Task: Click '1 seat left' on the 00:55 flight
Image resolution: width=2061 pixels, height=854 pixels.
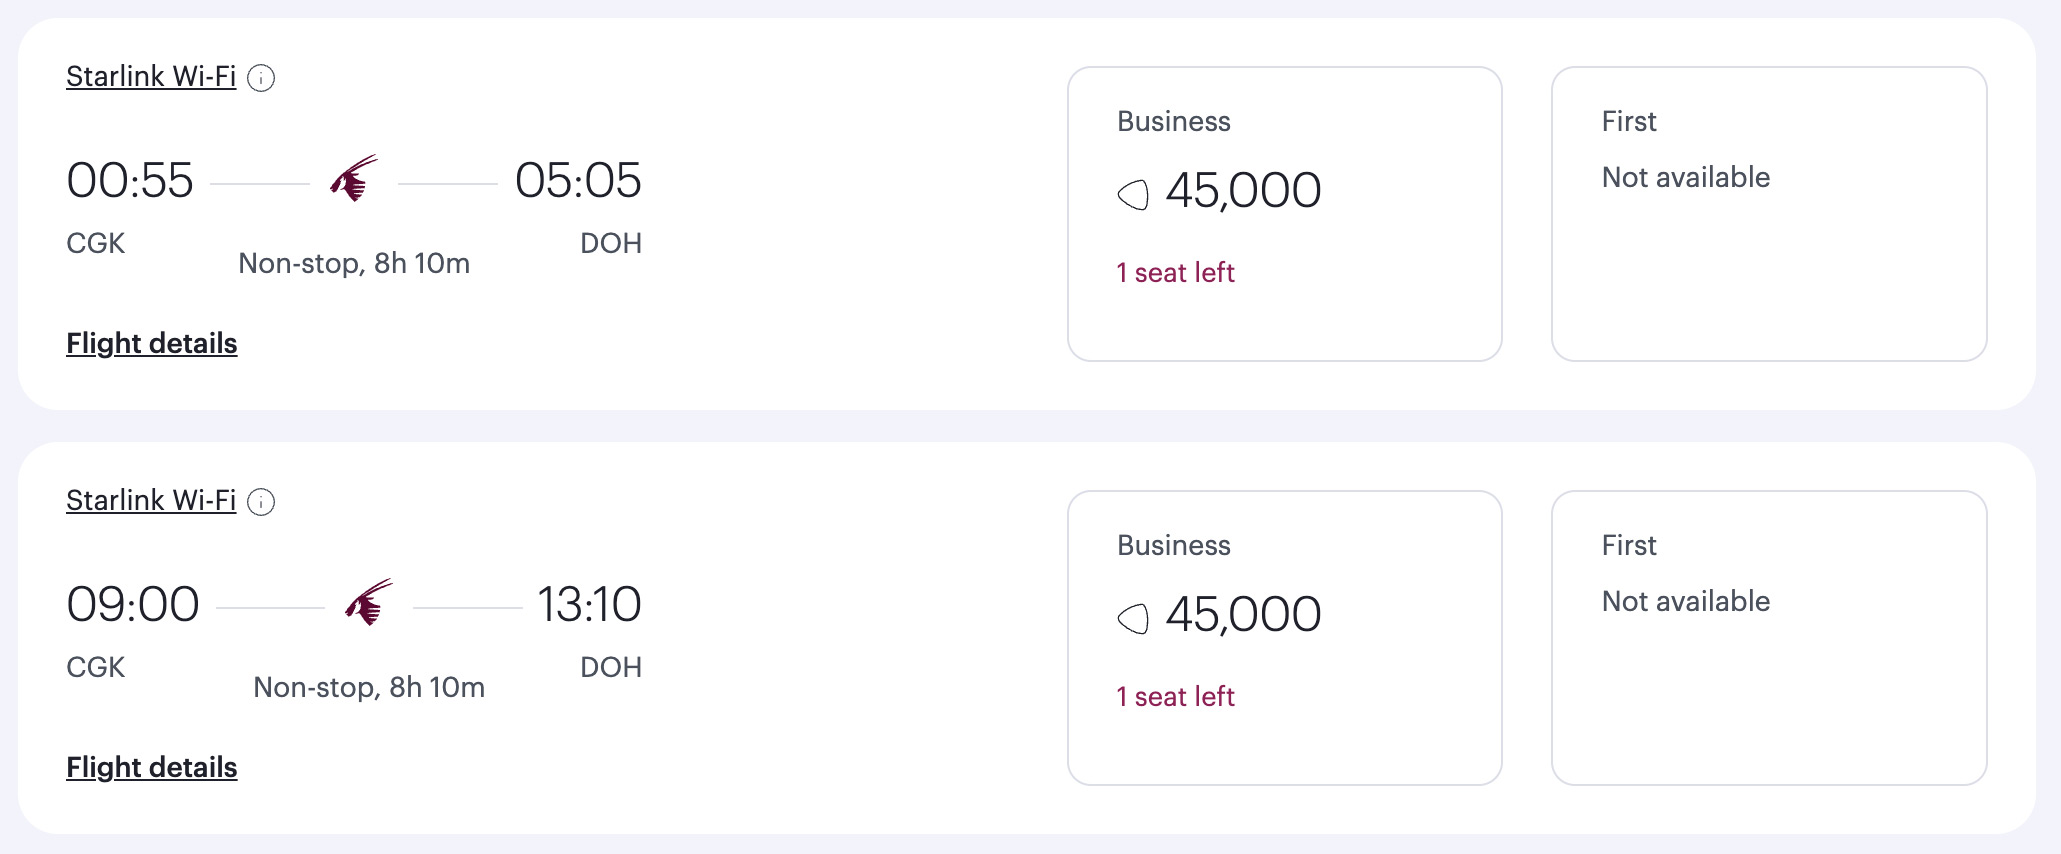Action: coord(1176,272)
